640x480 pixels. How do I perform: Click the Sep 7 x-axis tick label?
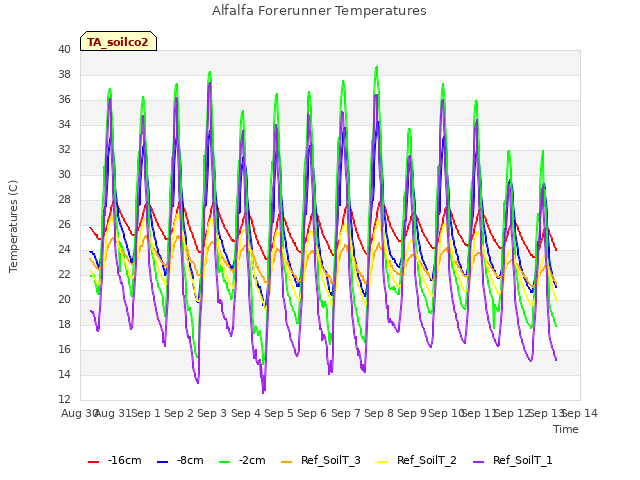pos(345,413)
